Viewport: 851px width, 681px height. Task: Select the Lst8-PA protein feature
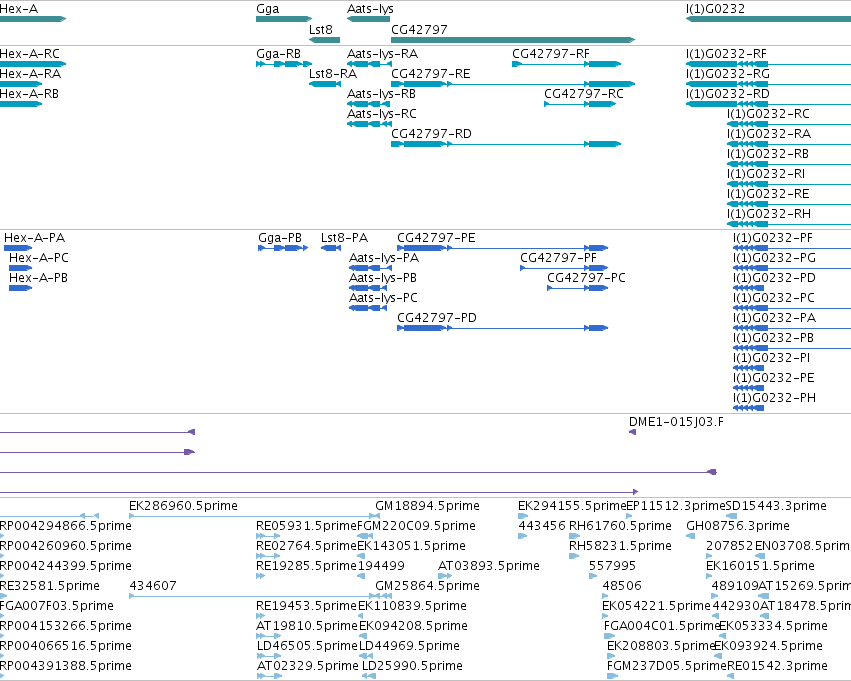click(x=331, y=248)
